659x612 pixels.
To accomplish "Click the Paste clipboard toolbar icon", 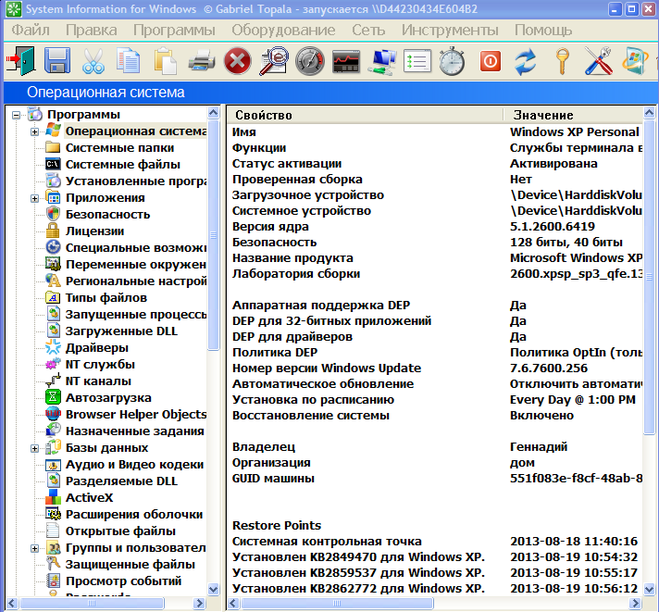I will (x=165, y=61).
